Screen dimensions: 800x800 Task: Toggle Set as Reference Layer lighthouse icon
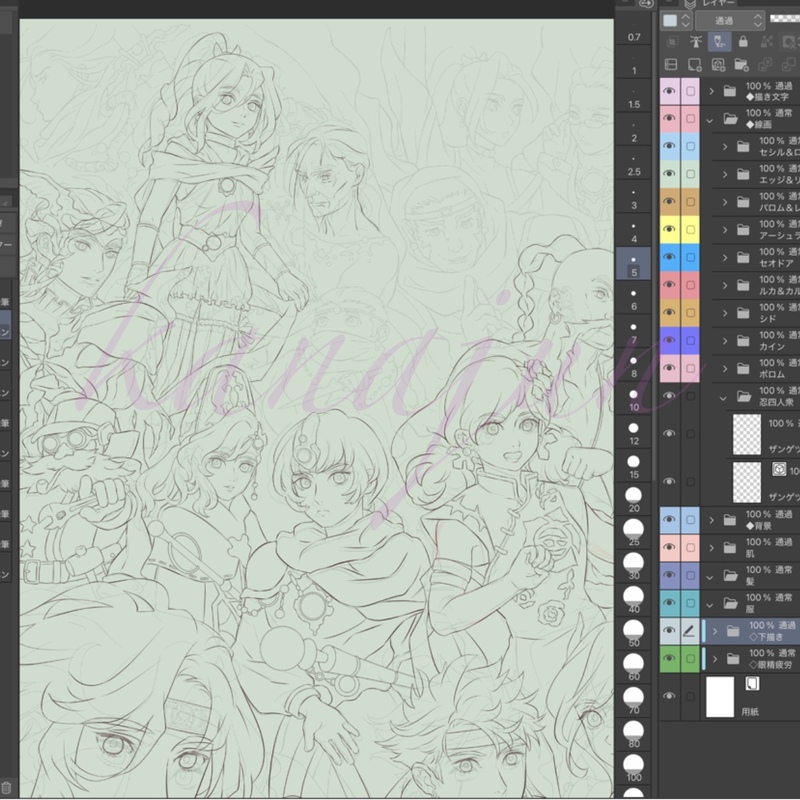coord(695,42)
